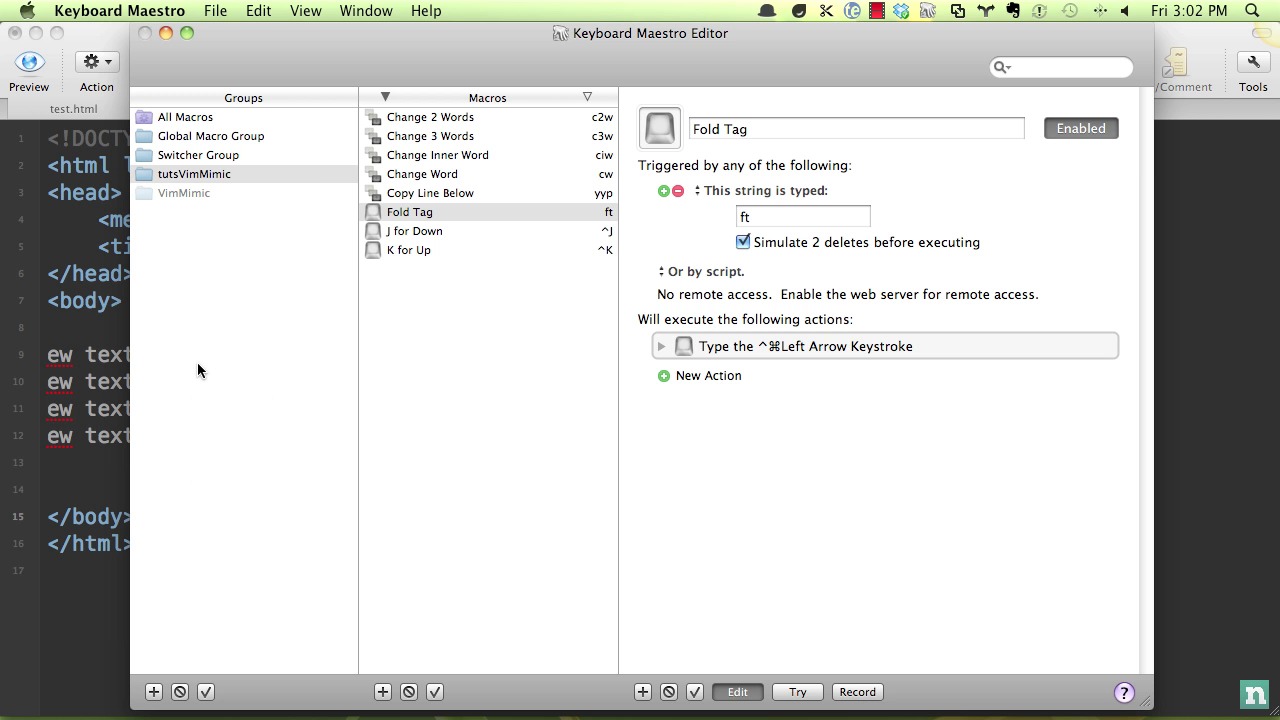Click the clock showing Fri 3:02 PM

(1189, 11)
